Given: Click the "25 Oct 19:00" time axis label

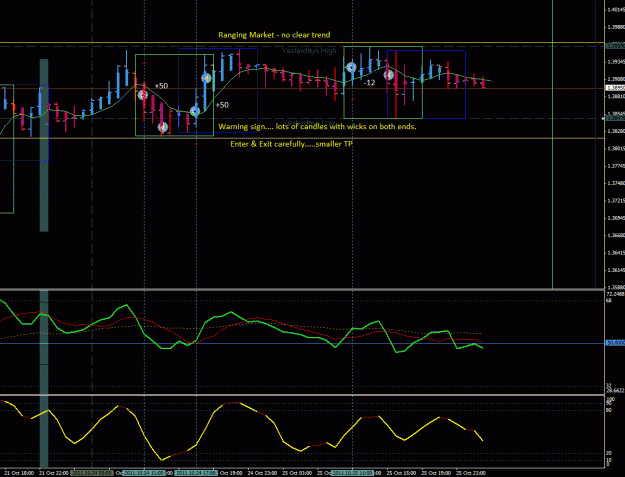Looking at the screenshot, I should [436, 473].
